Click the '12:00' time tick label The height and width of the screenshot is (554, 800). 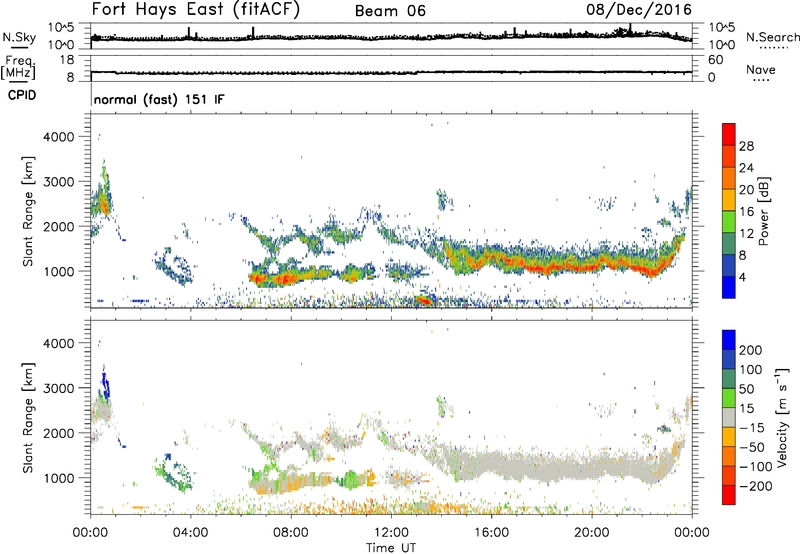(x=391, y=533)
